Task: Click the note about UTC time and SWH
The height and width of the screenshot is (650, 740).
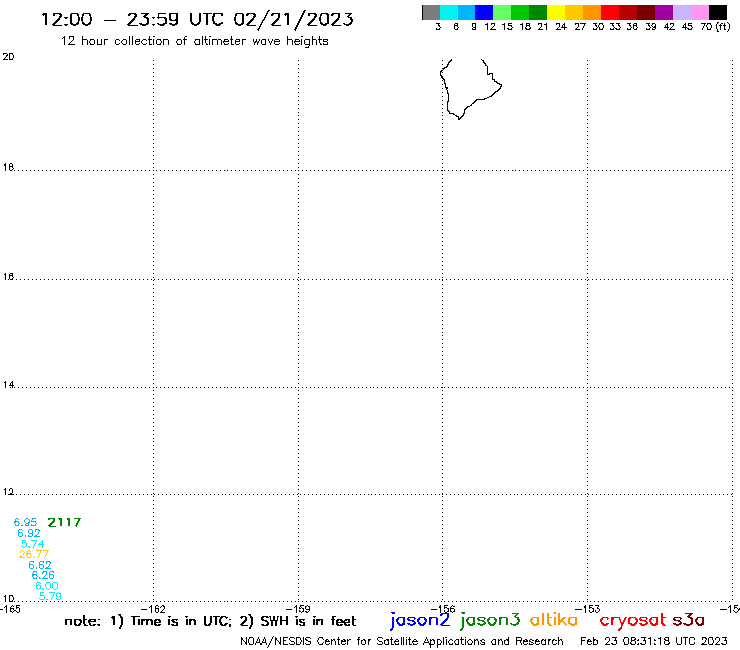Action: coord(210,621)
